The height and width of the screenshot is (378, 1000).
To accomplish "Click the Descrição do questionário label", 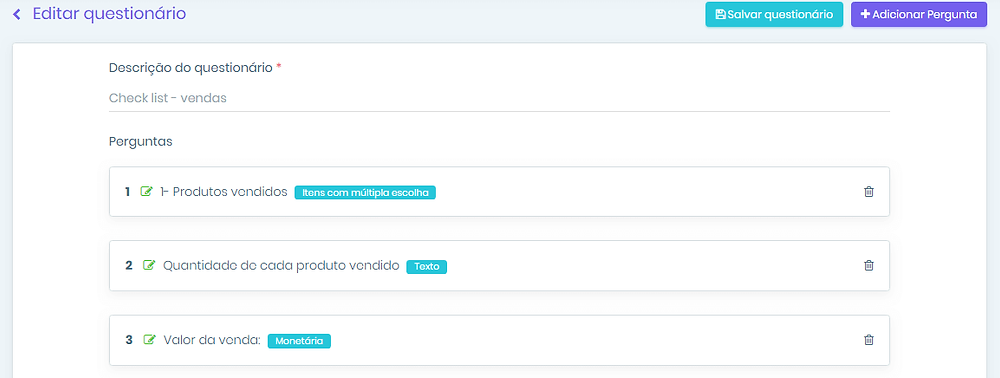I will tap(191, 67).
